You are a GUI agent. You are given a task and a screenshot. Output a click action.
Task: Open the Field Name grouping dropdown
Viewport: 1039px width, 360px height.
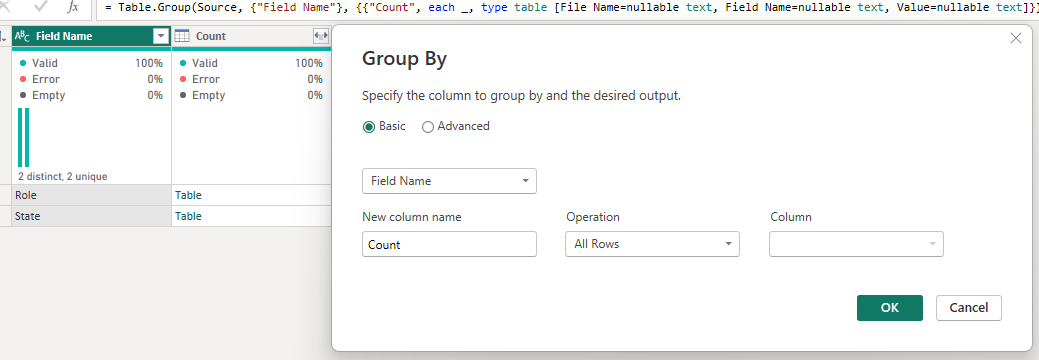(449, 181)
